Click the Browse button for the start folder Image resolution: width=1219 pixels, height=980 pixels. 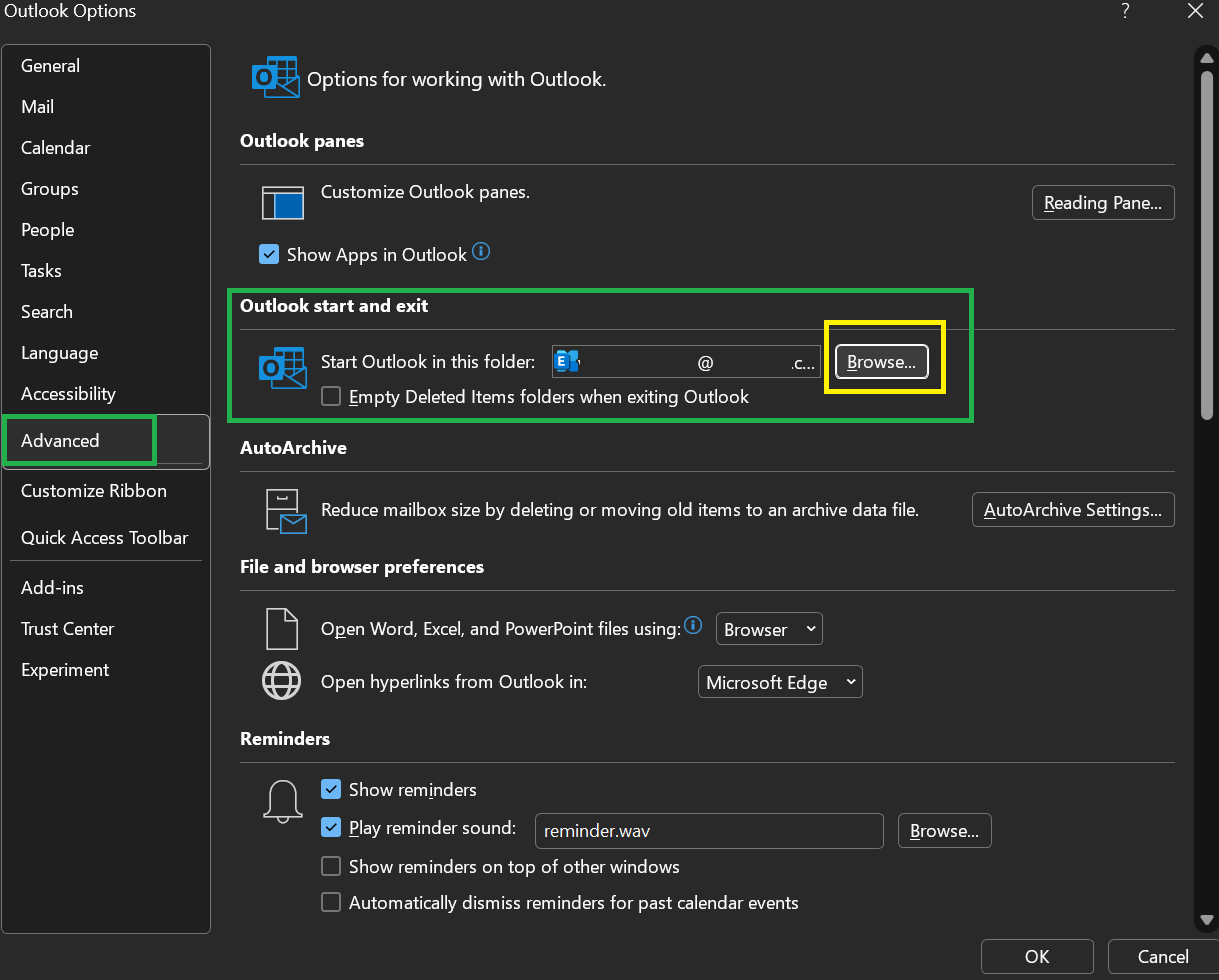[x=882, y=362]
